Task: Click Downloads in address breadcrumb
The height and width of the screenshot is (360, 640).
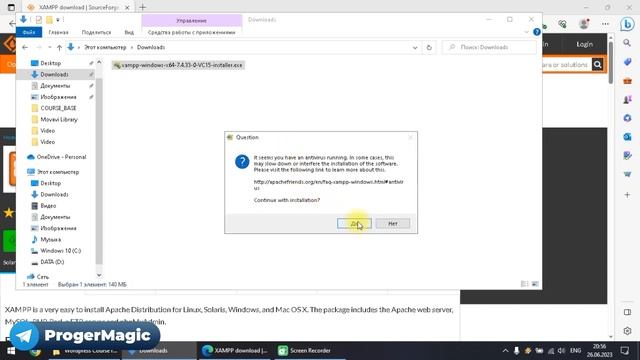Action: [151, 47]
